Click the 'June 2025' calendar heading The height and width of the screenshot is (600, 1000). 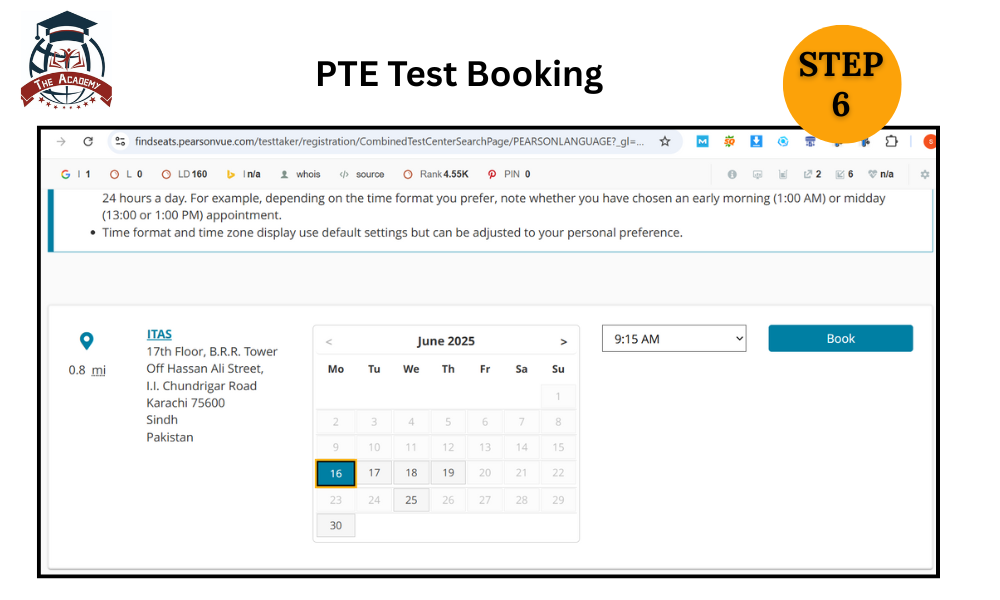click(x=446, y=341)
